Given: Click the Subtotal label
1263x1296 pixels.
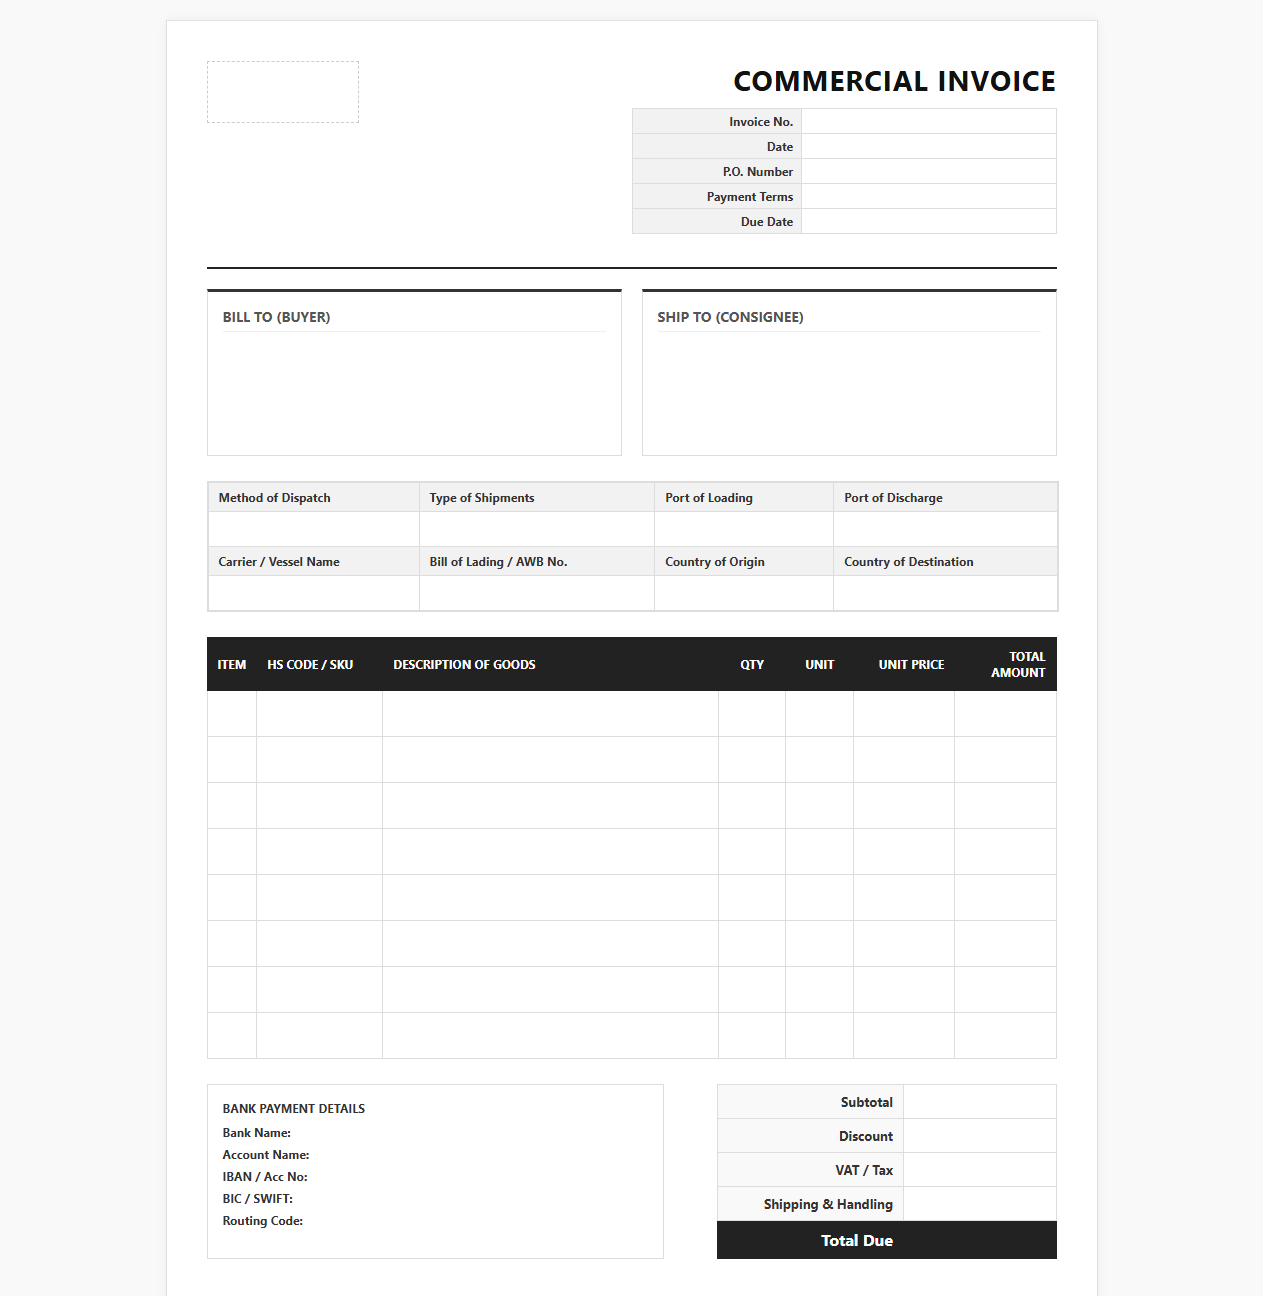Looking at the screenshot, I should (867, 1102).
